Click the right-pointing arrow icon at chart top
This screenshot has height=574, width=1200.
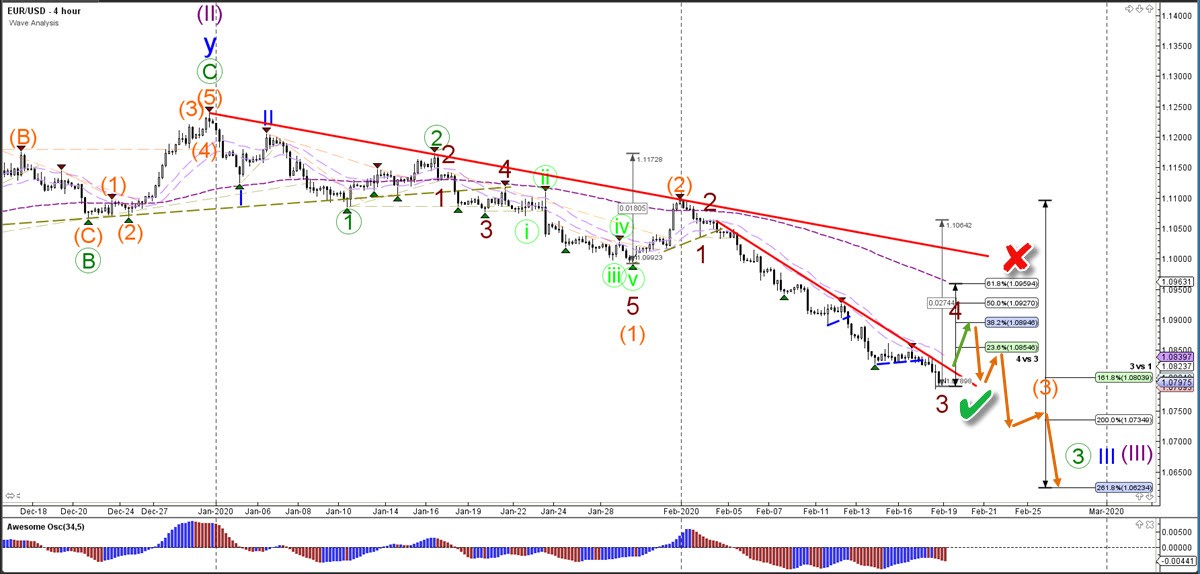(x=1129, y=8)
